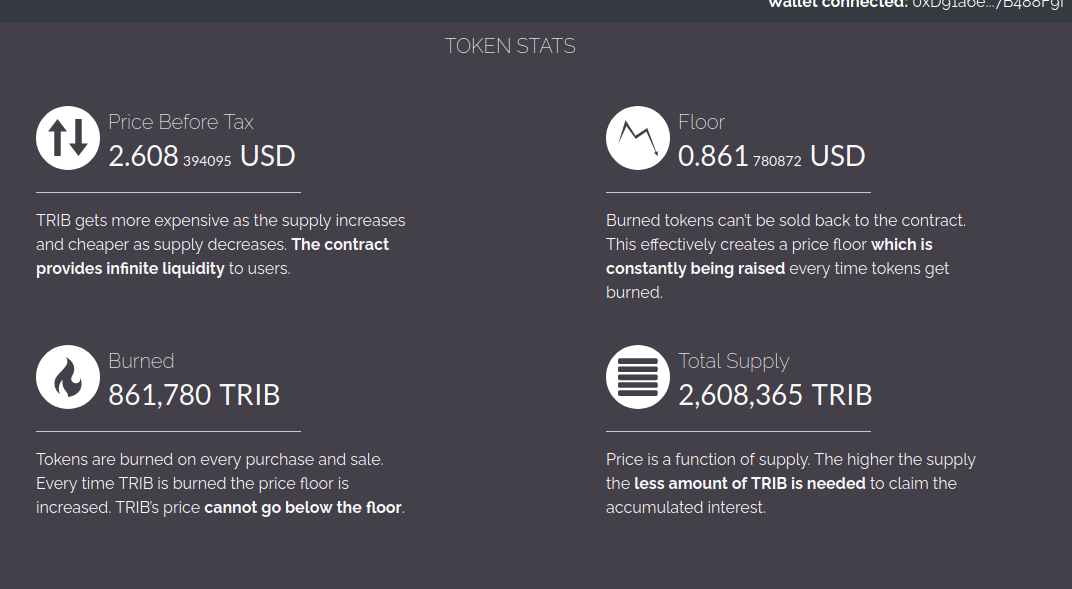
Task: Click the 861,780 TRIB burned amount
Action: click(x=194, y=395)
